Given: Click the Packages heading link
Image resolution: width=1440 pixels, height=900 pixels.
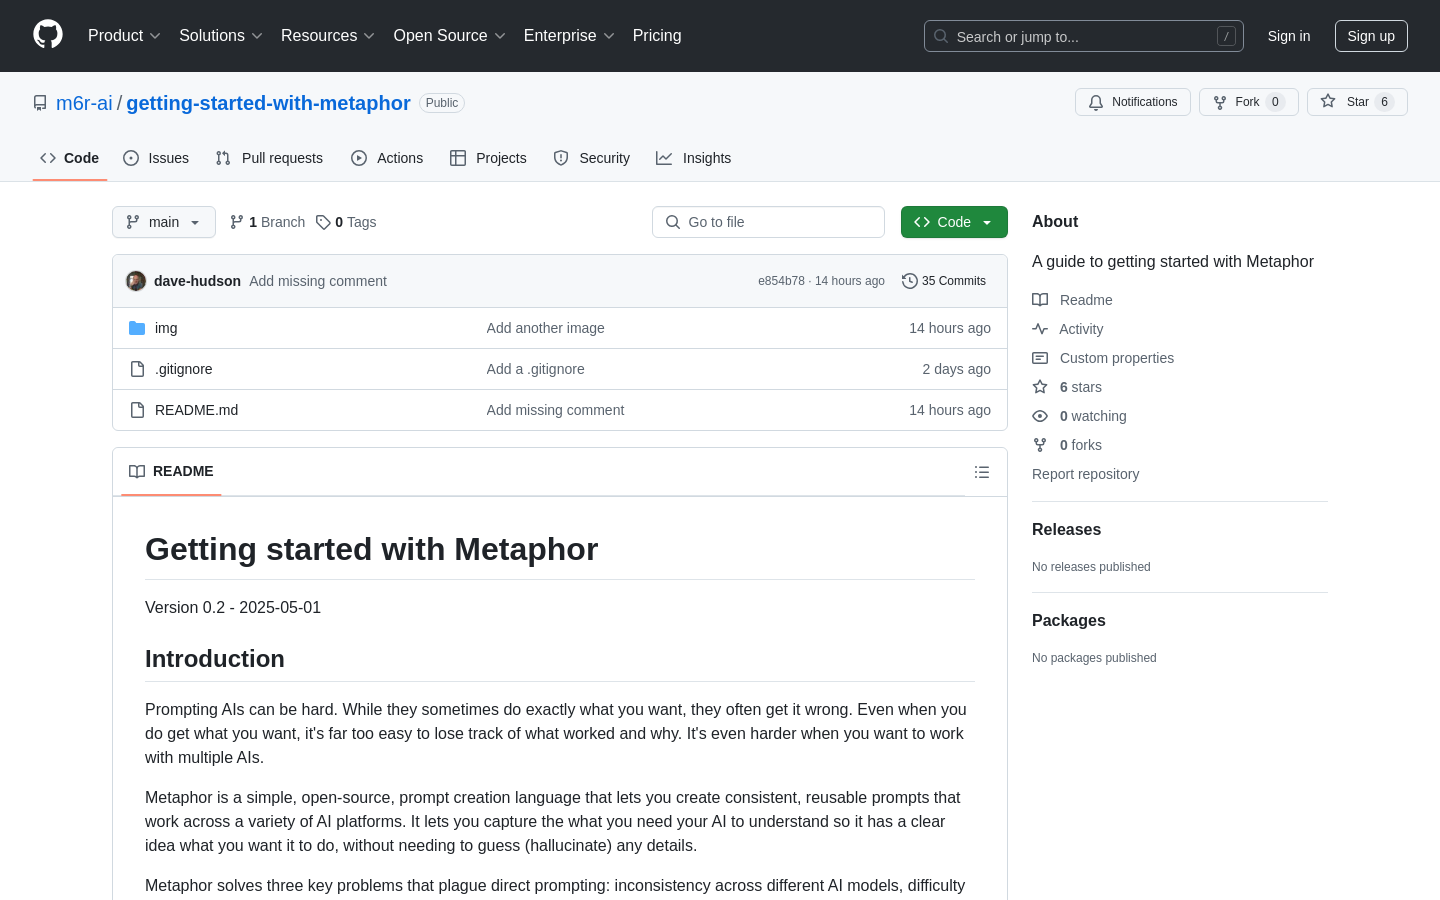Looking at the screenshot, I should 1068,621.
